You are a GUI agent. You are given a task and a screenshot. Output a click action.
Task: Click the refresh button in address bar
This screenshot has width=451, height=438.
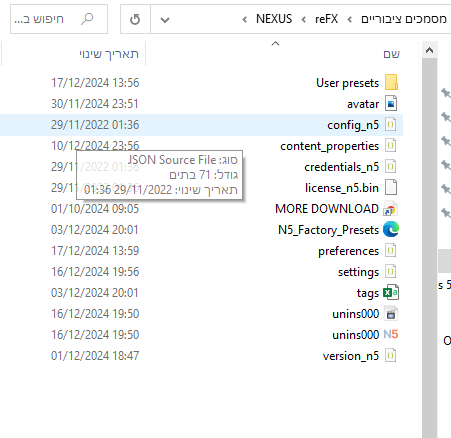[x=135, y=19]
